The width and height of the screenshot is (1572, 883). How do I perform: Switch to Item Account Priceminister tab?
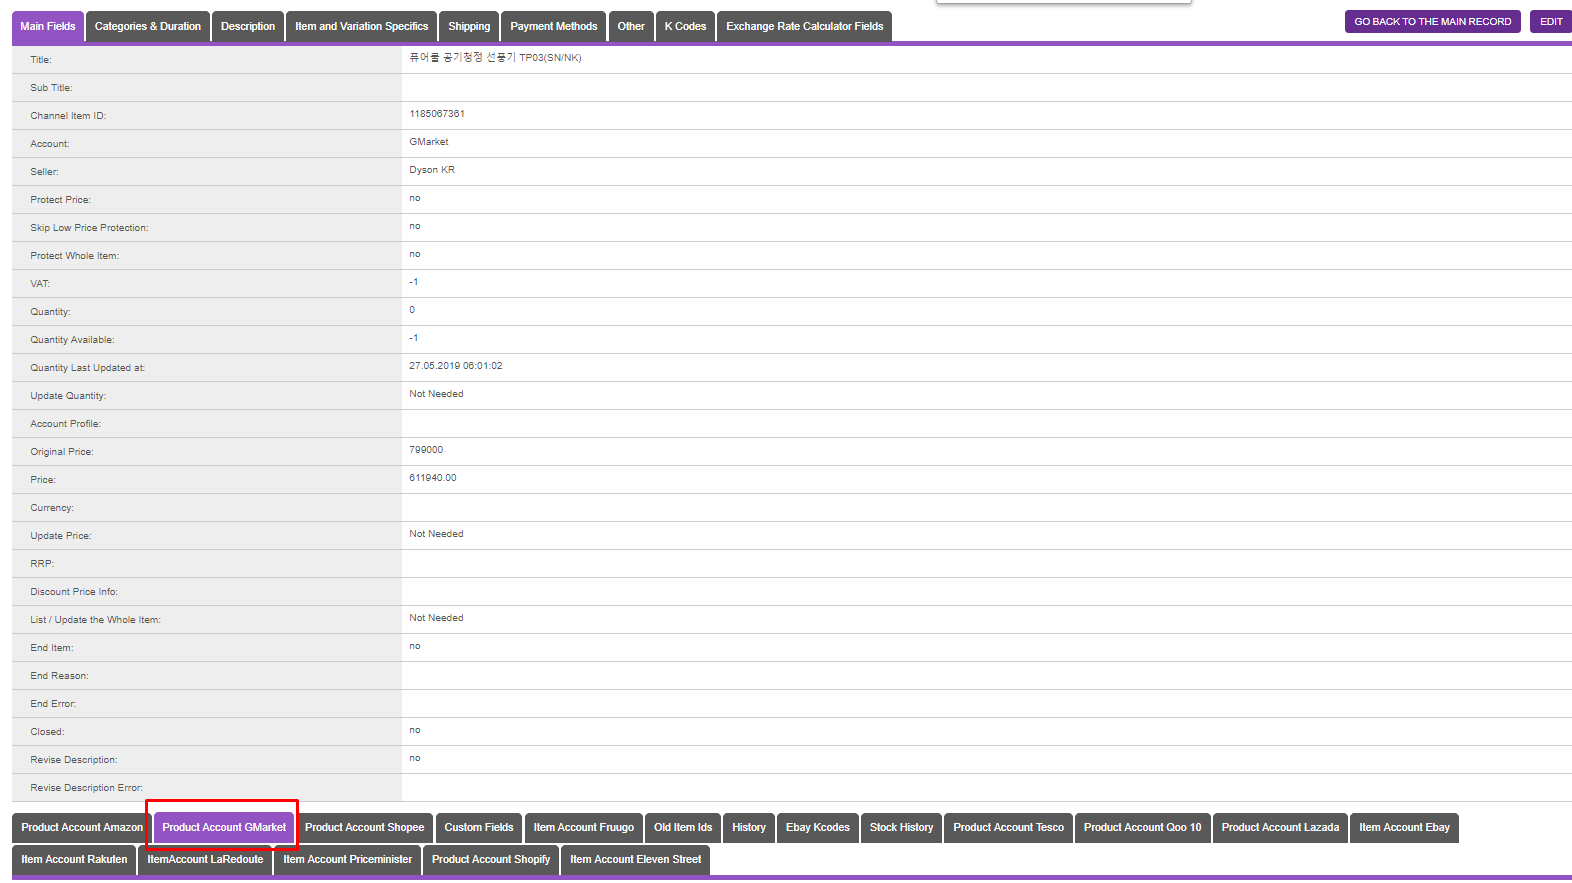pos(347,860)
